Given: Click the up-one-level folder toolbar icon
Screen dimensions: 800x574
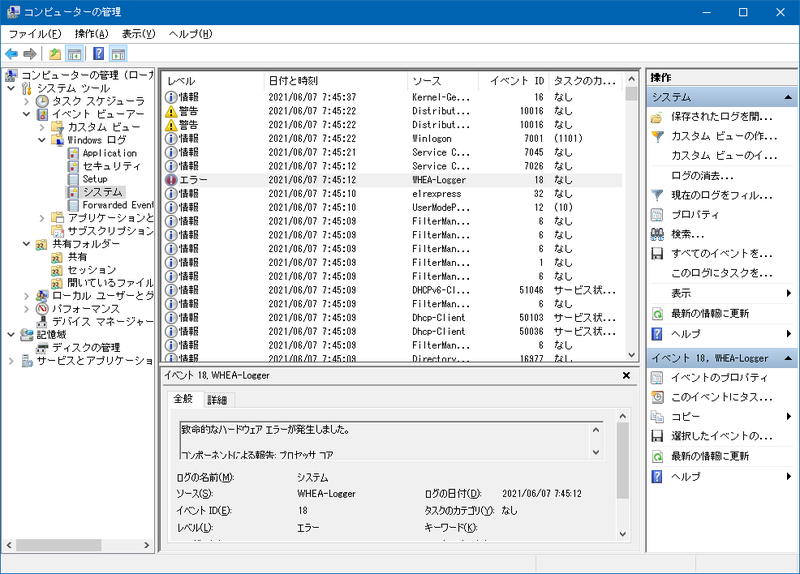Looking at the screenshot, I should pyautogui.click(x=55, y=53).
